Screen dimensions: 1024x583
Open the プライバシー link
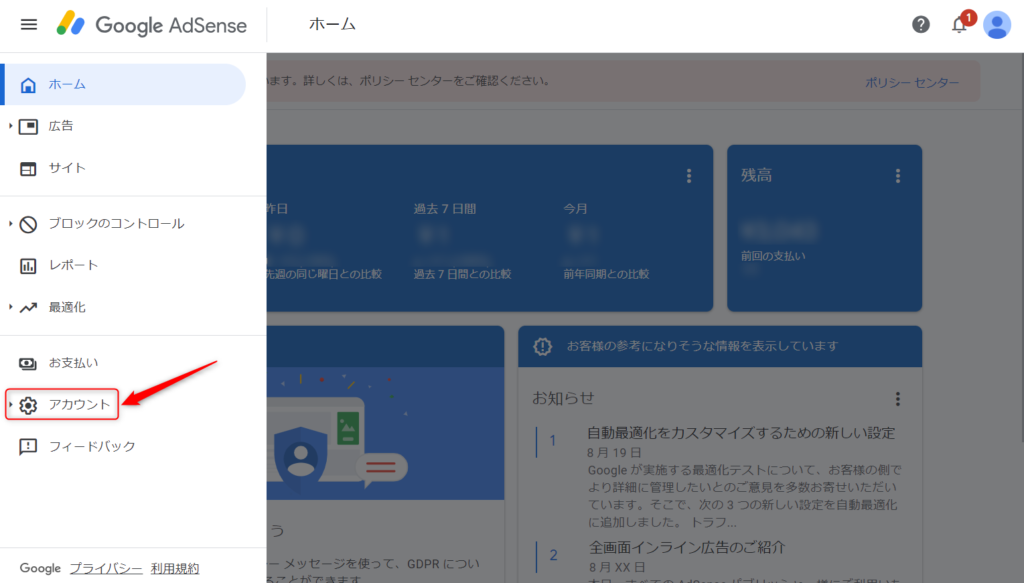[x=106, y=568]
